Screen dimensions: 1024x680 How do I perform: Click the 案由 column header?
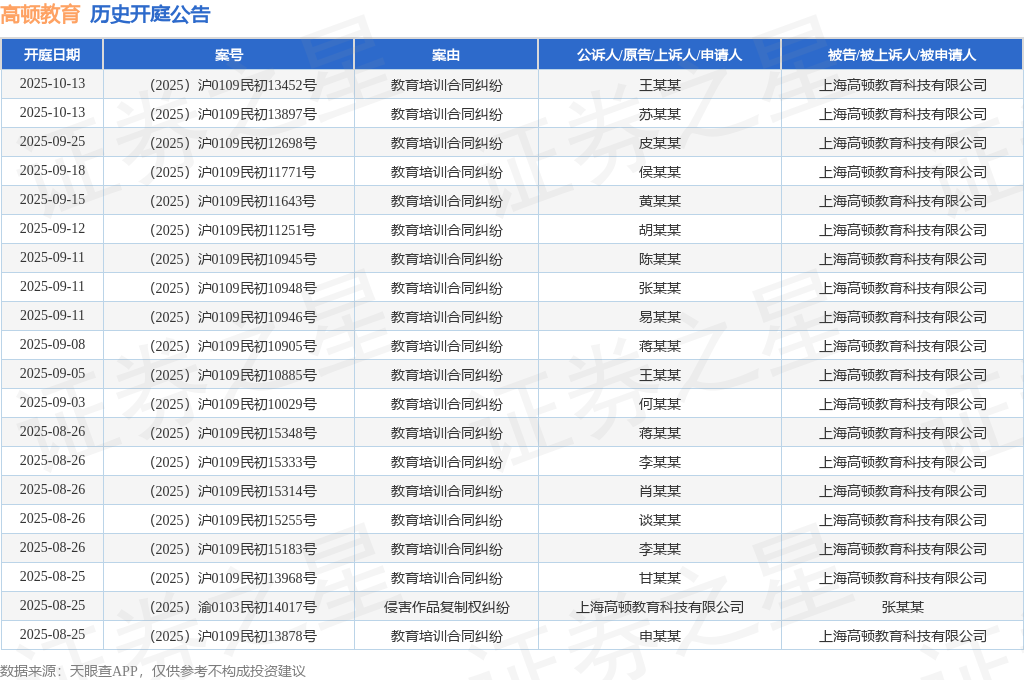[446, 55]
